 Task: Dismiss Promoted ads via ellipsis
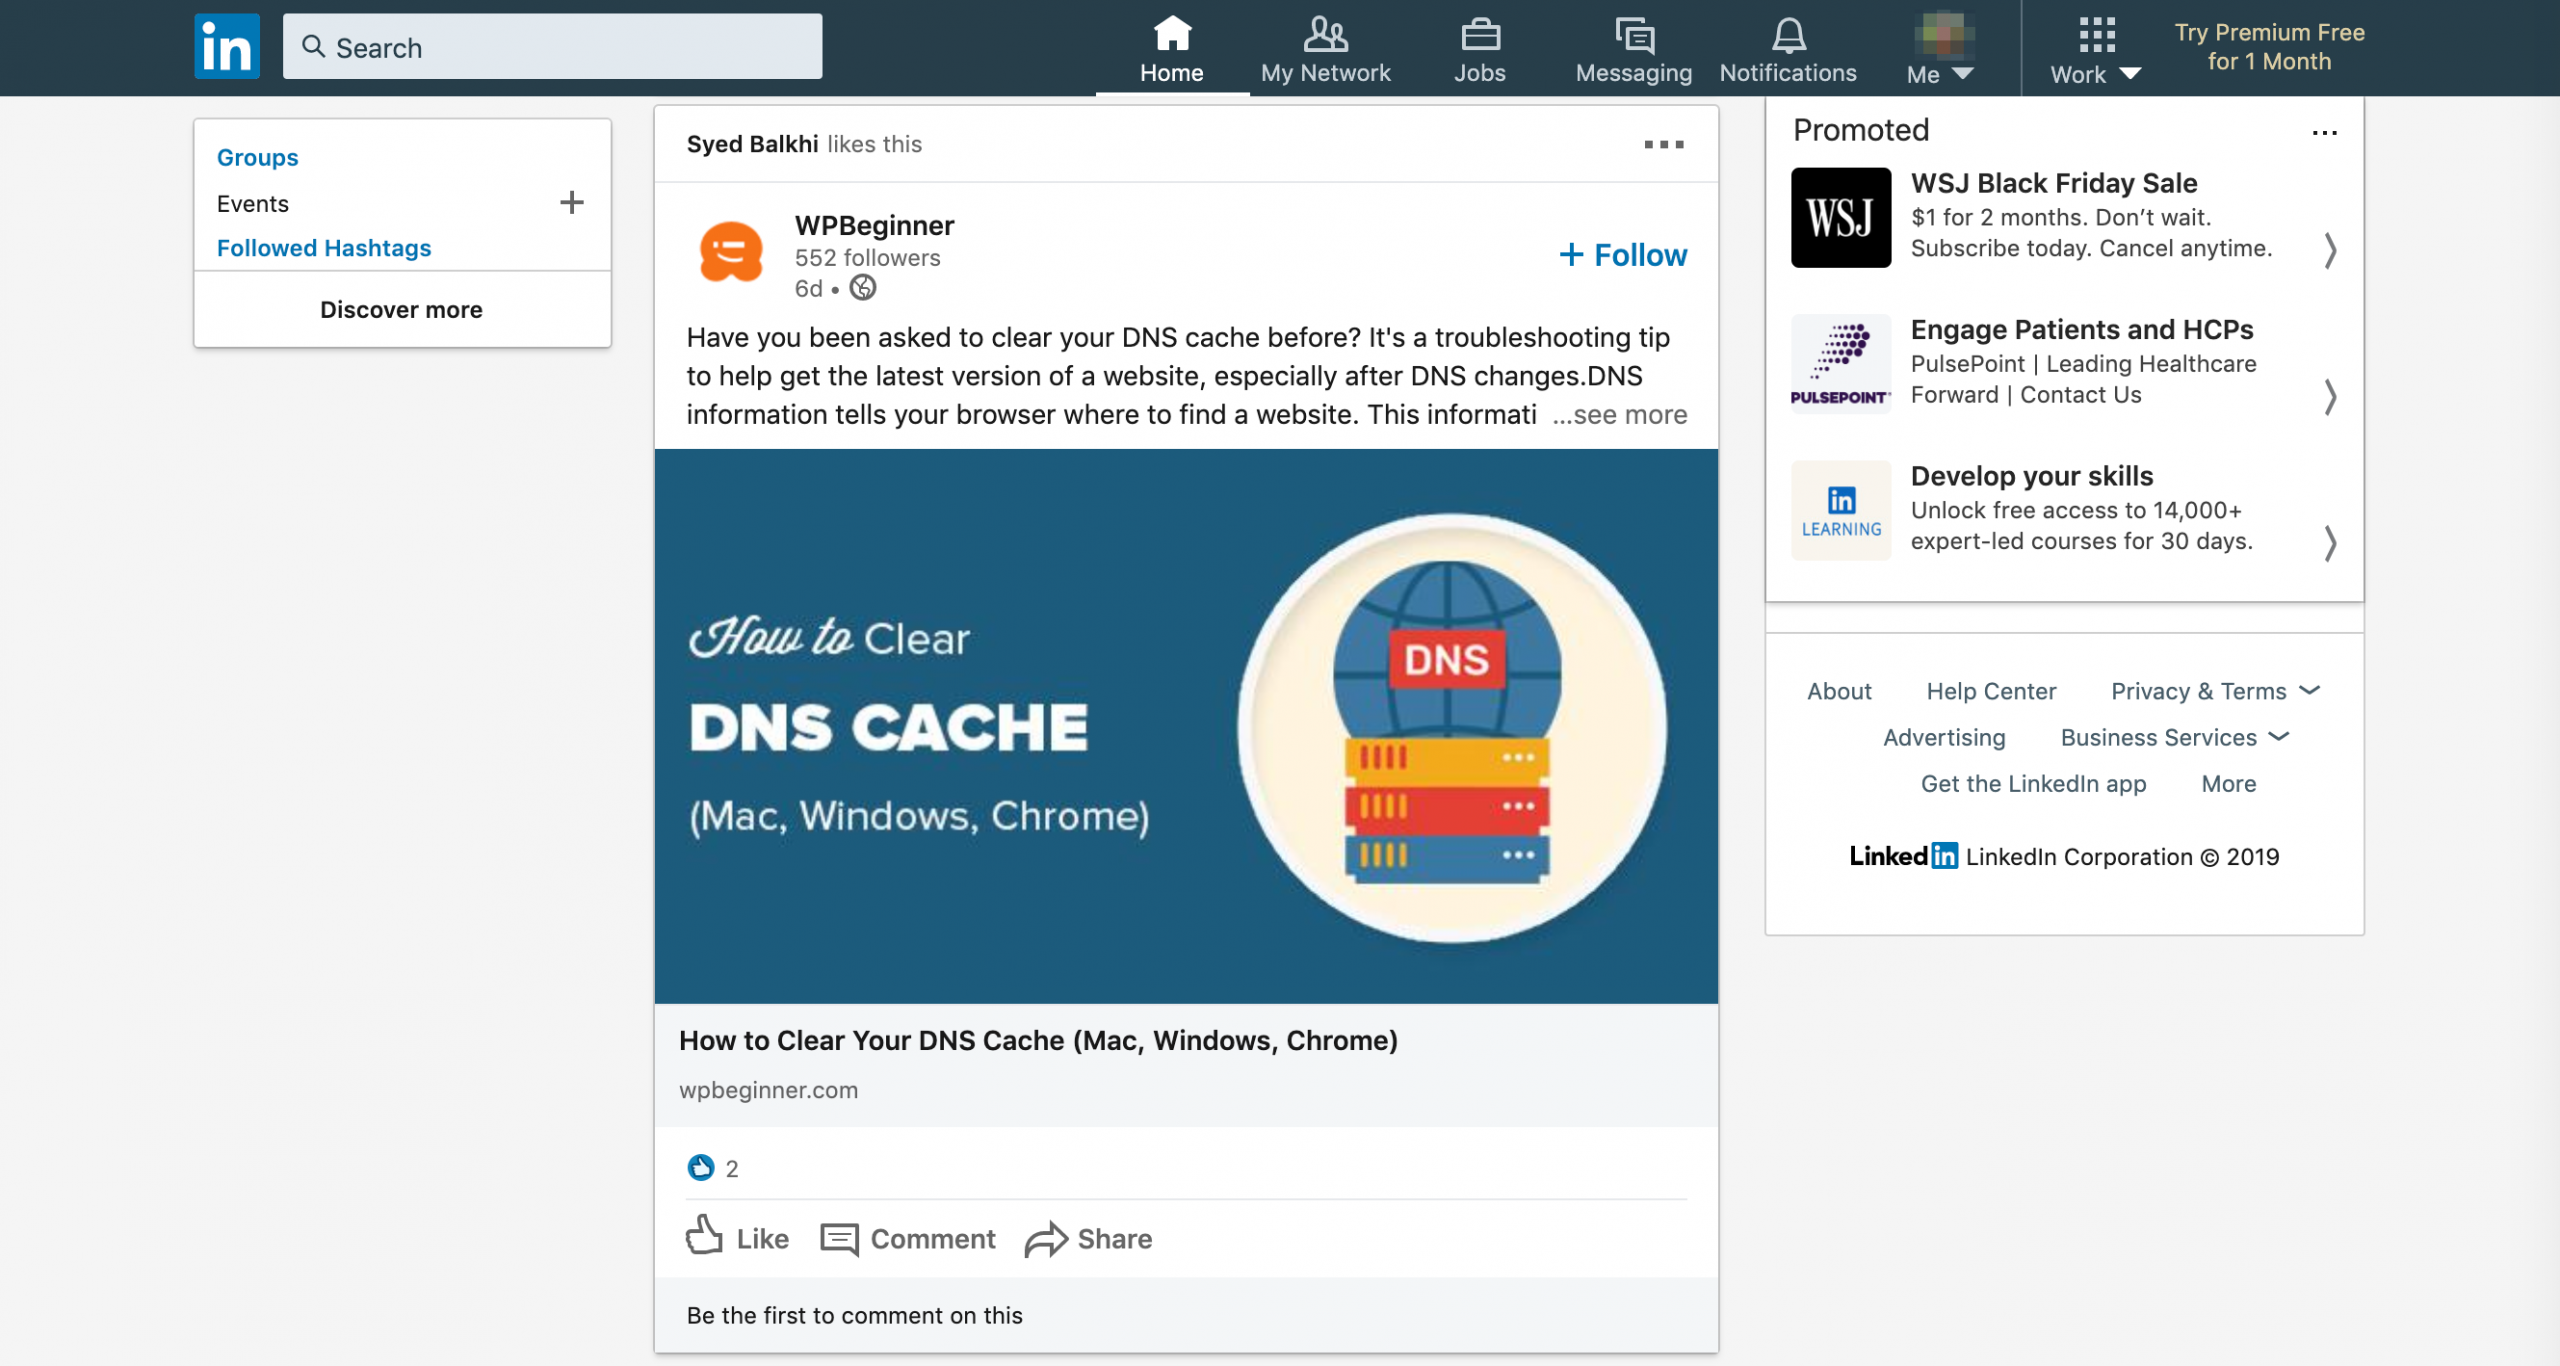click(2325, 132)
